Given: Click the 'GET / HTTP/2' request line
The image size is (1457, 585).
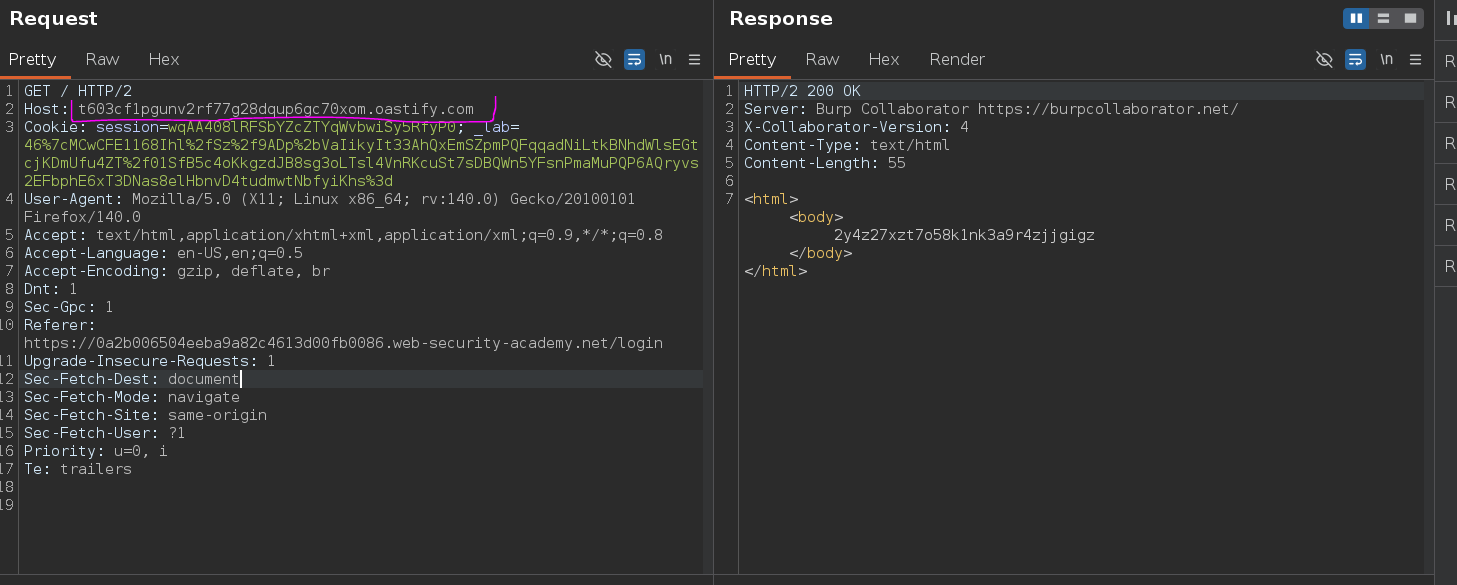Looking at the screenshot, I should coord(78,91).
